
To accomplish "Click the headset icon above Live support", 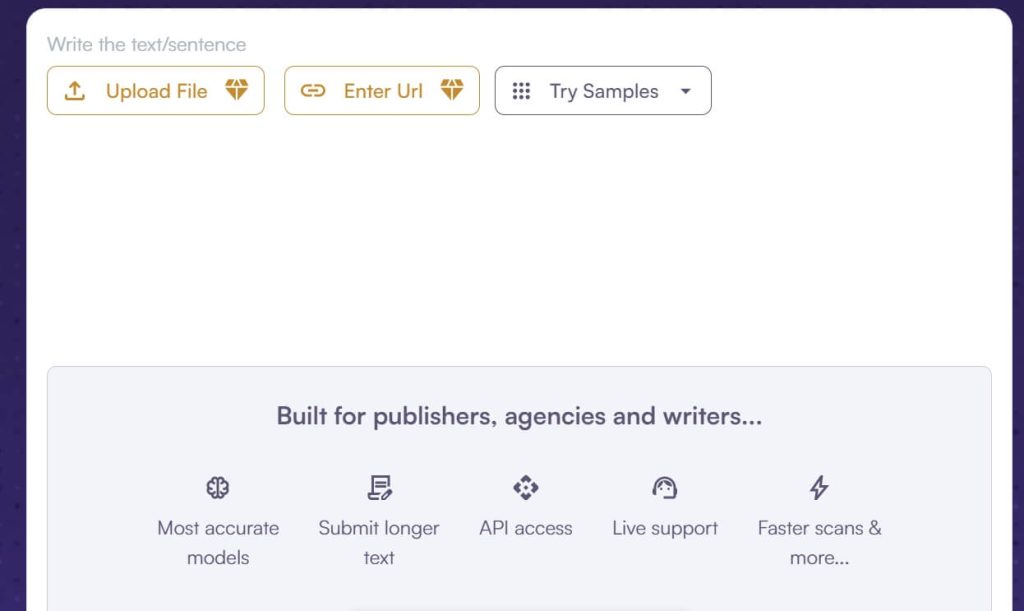I will (665, 488).
